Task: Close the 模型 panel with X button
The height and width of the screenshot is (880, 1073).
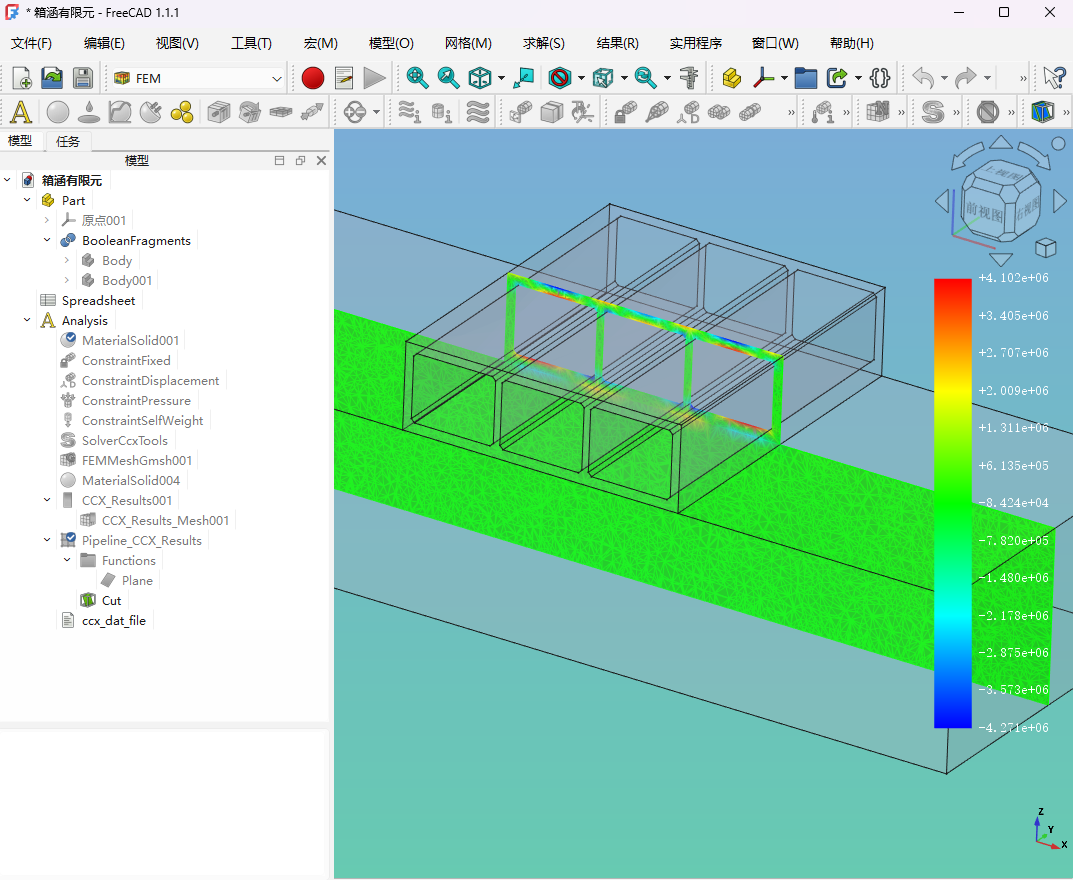Action: 321,161
